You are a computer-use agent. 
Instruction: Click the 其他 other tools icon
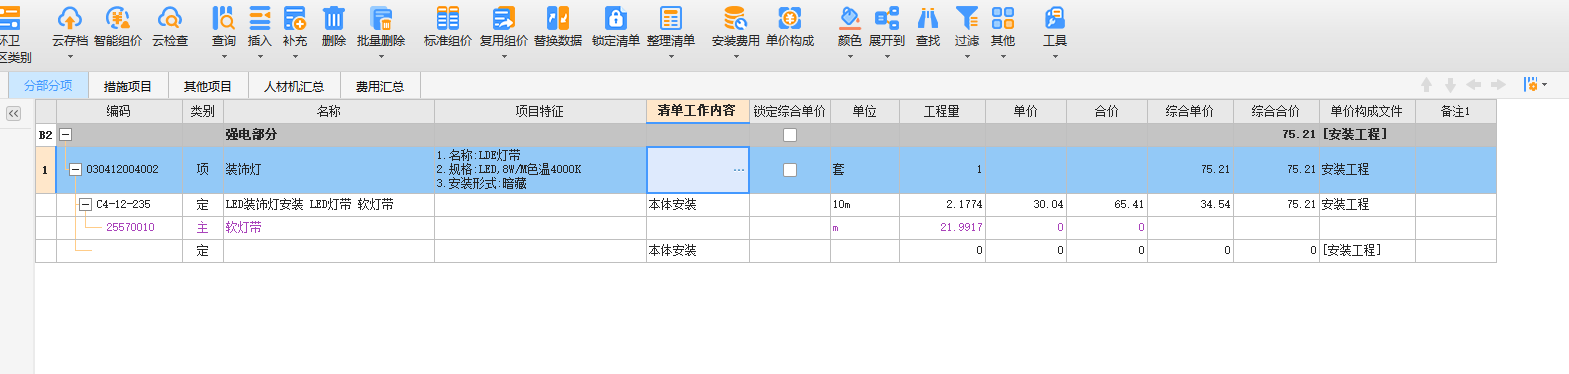coord(1003,18)
